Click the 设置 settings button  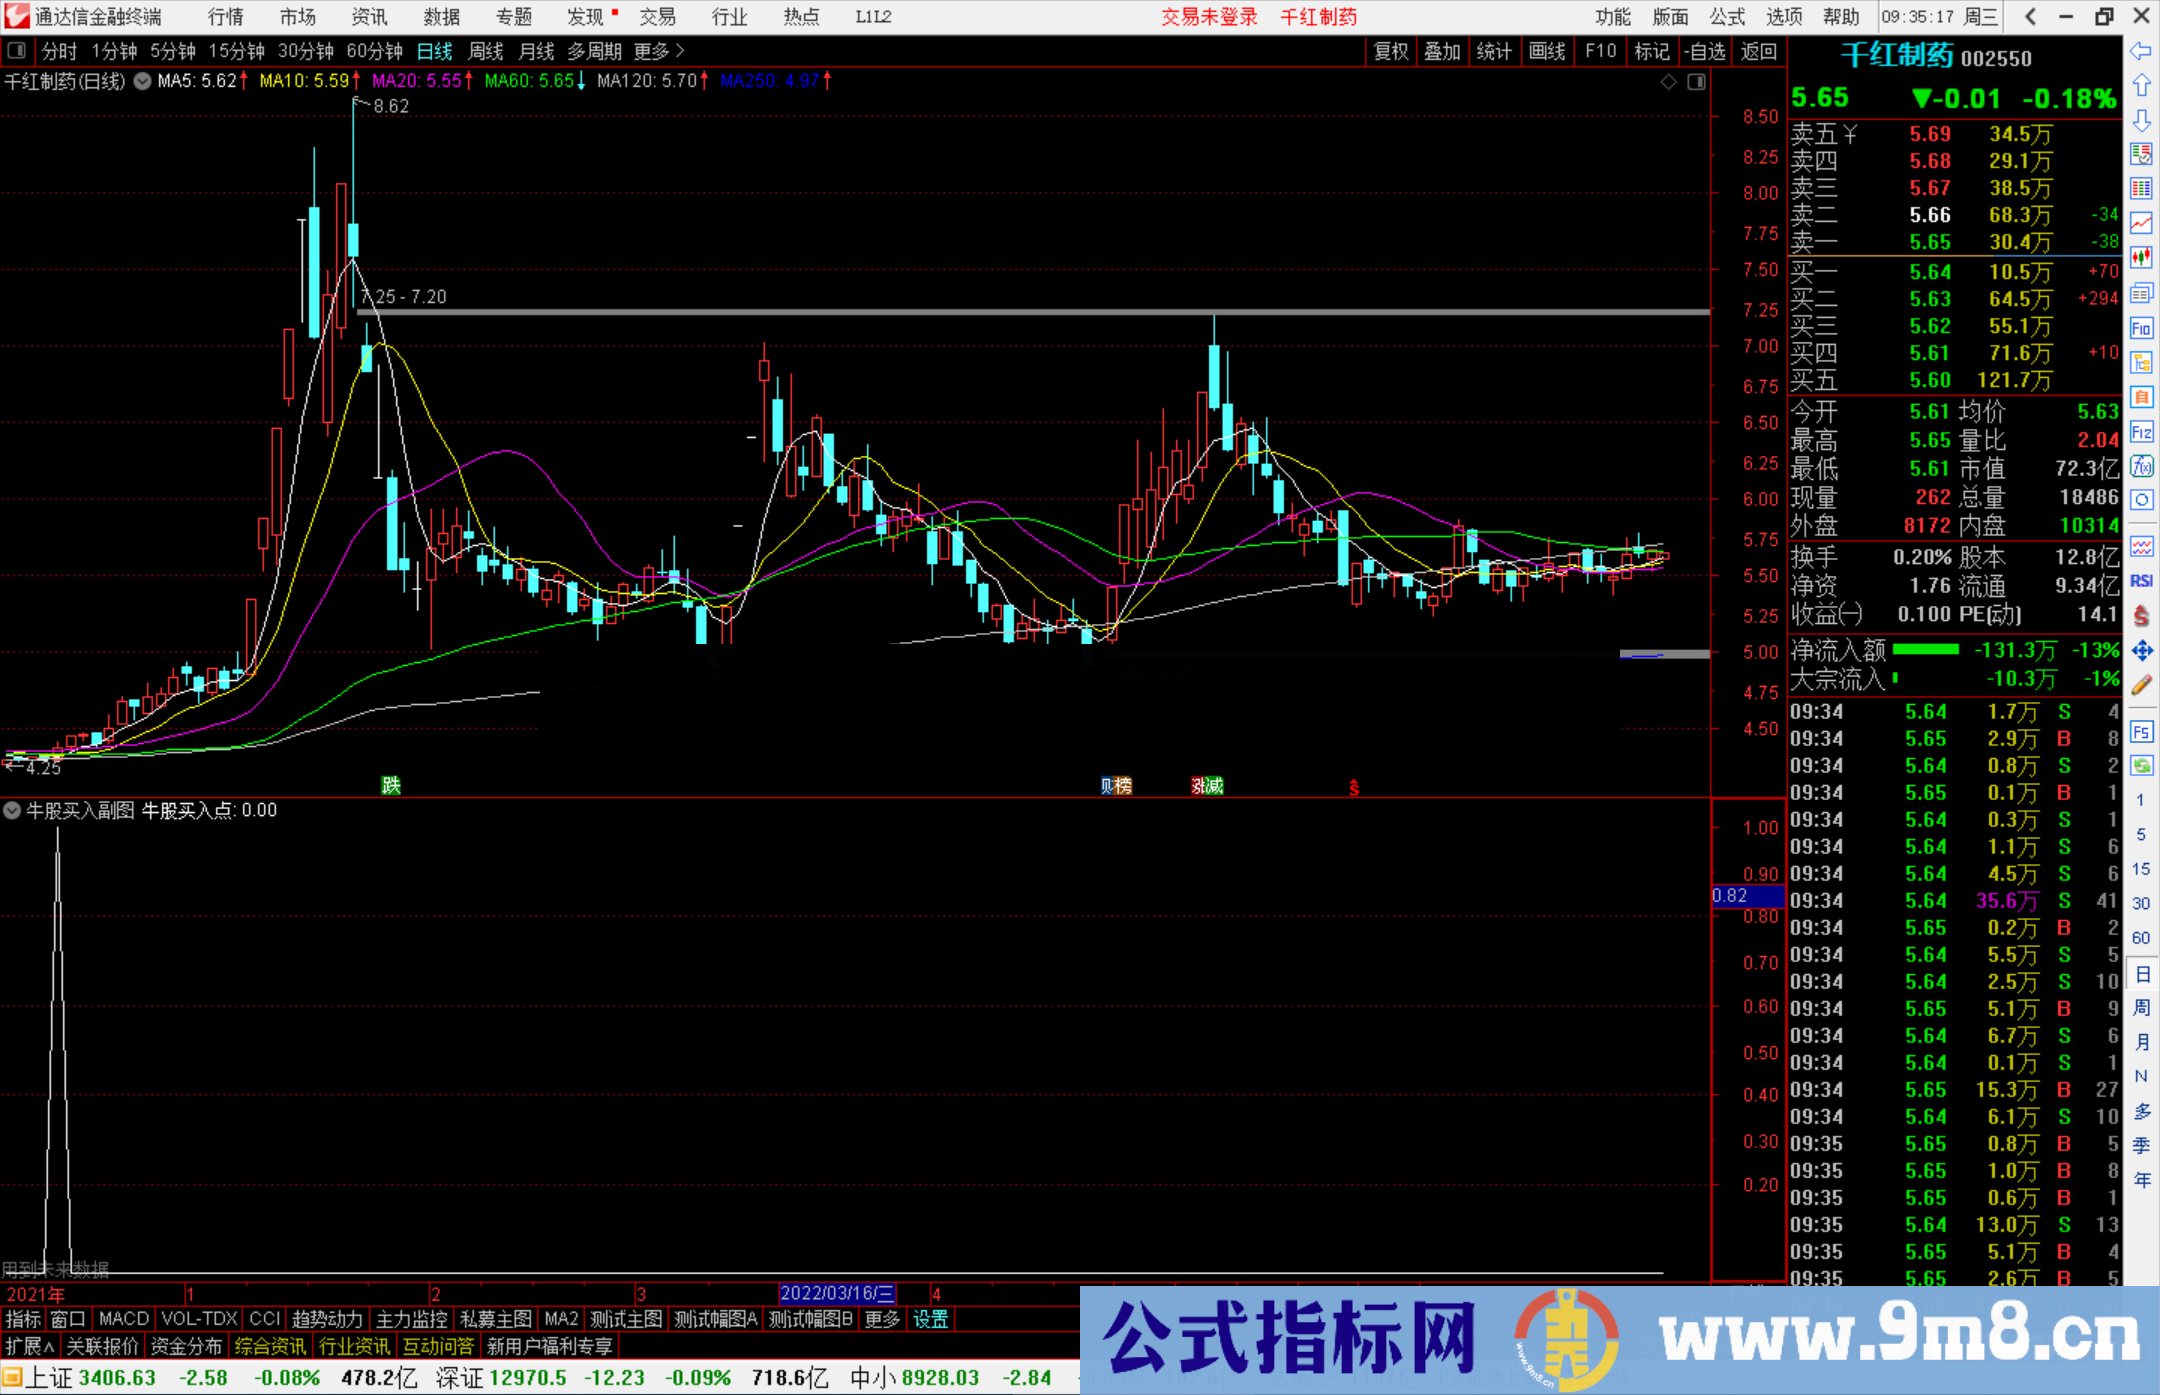[930, 1319]
